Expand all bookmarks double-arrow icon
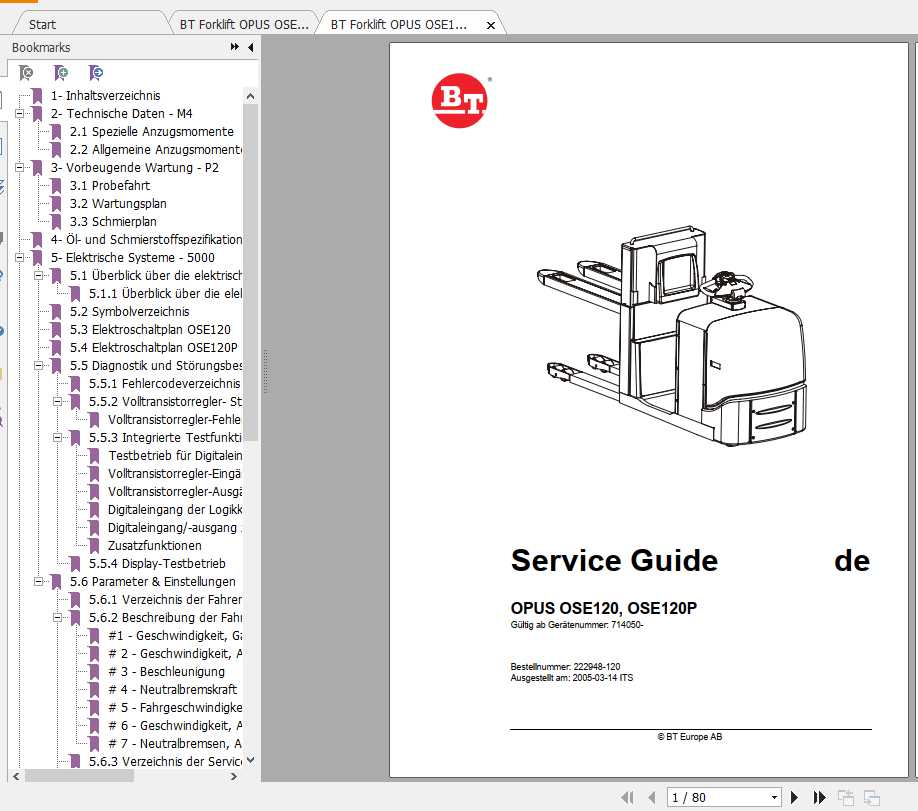 (235, 47)
